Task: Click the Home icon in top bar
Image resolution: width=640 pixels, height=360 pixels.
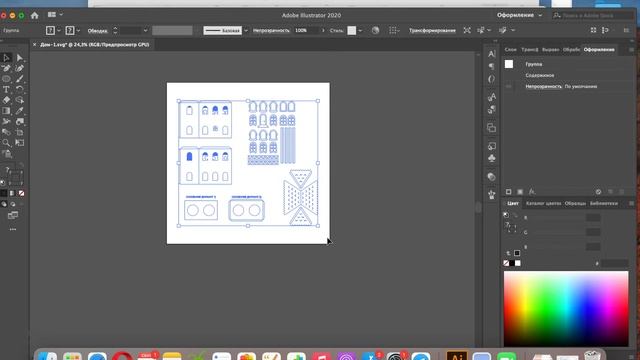Action: [x=35, y=16]
